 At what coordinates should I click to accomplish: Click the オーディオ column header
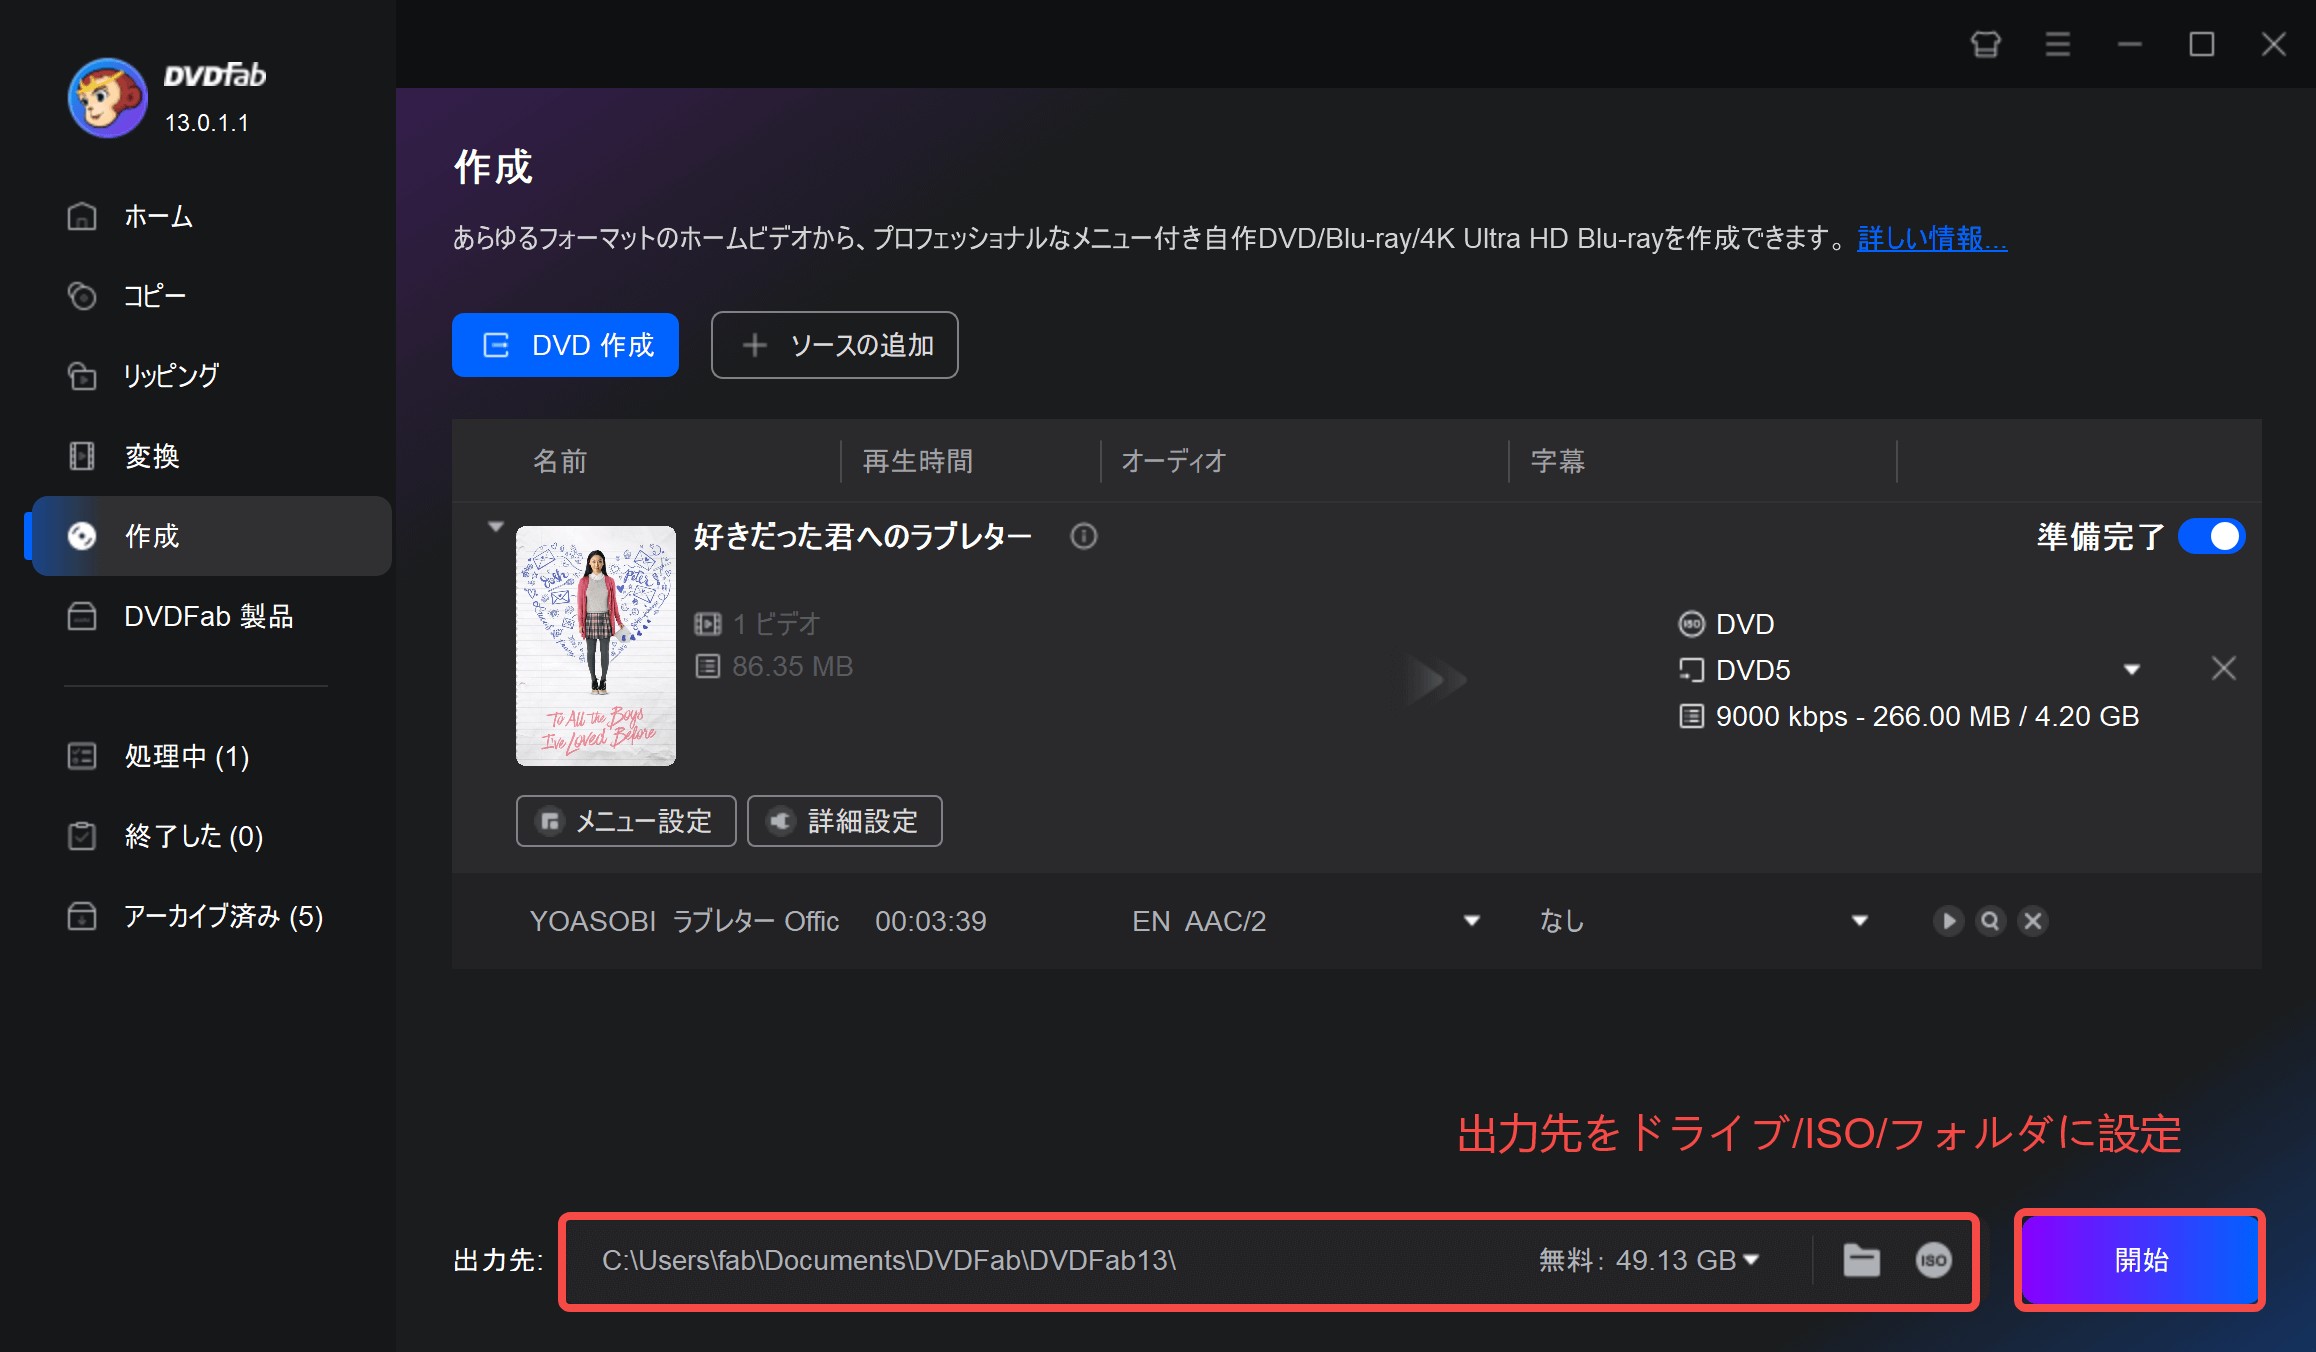(1173, 461)
